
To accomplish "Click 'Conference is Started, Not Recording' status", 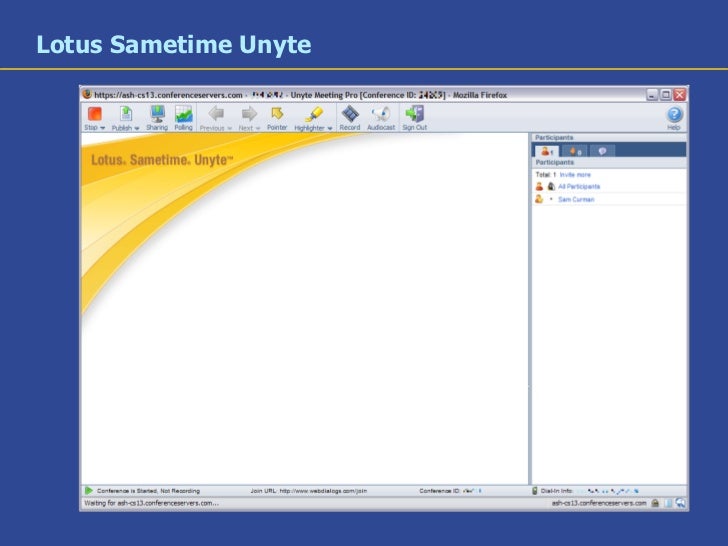I will (149, 491).
